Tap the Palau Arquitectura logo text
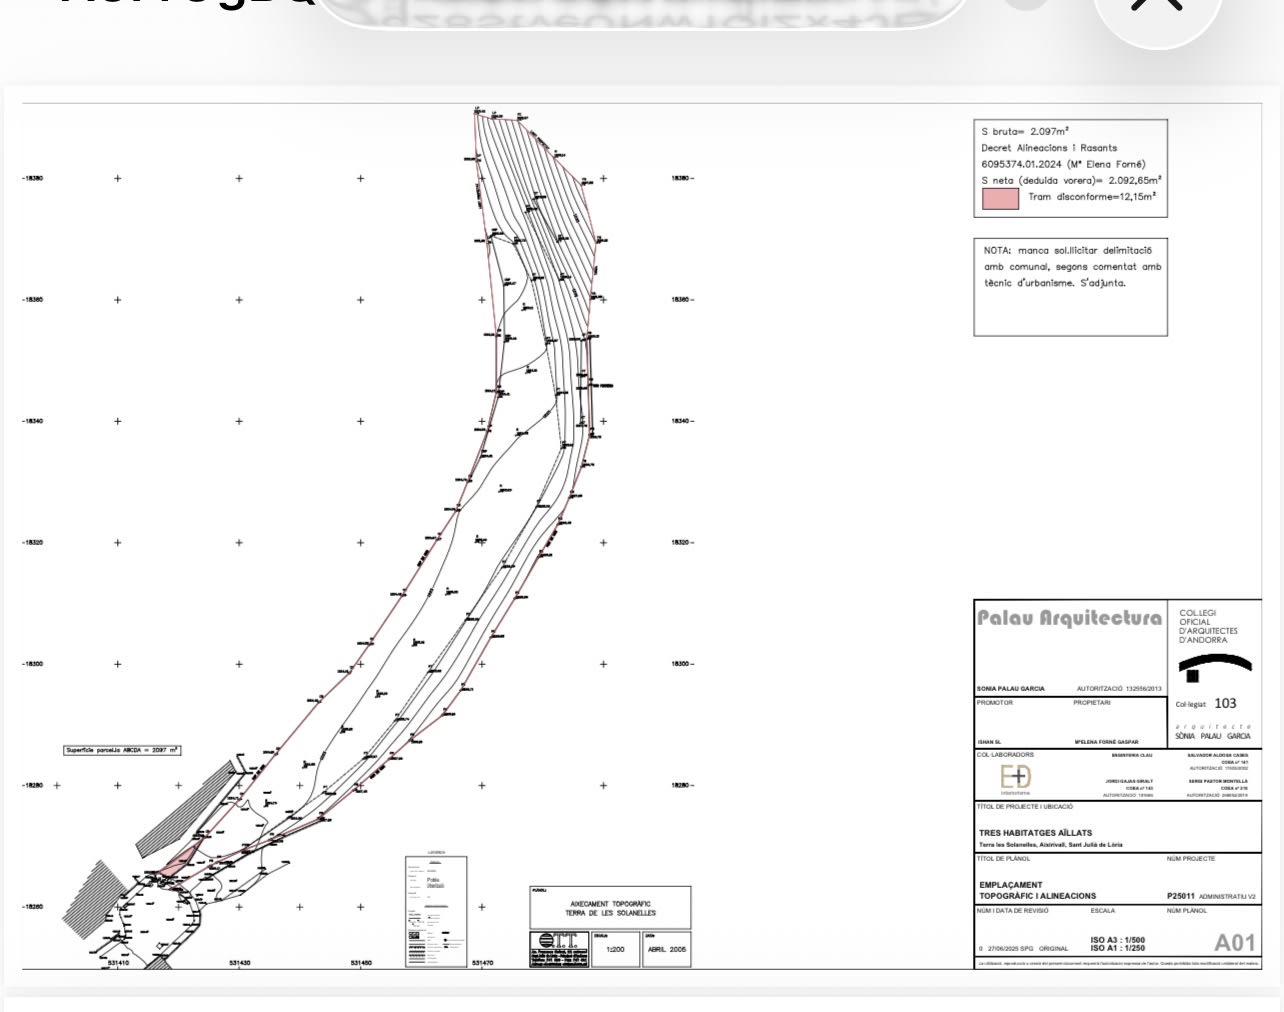The width and height of the screenshot is (1284, 1012). (1069, 618)
